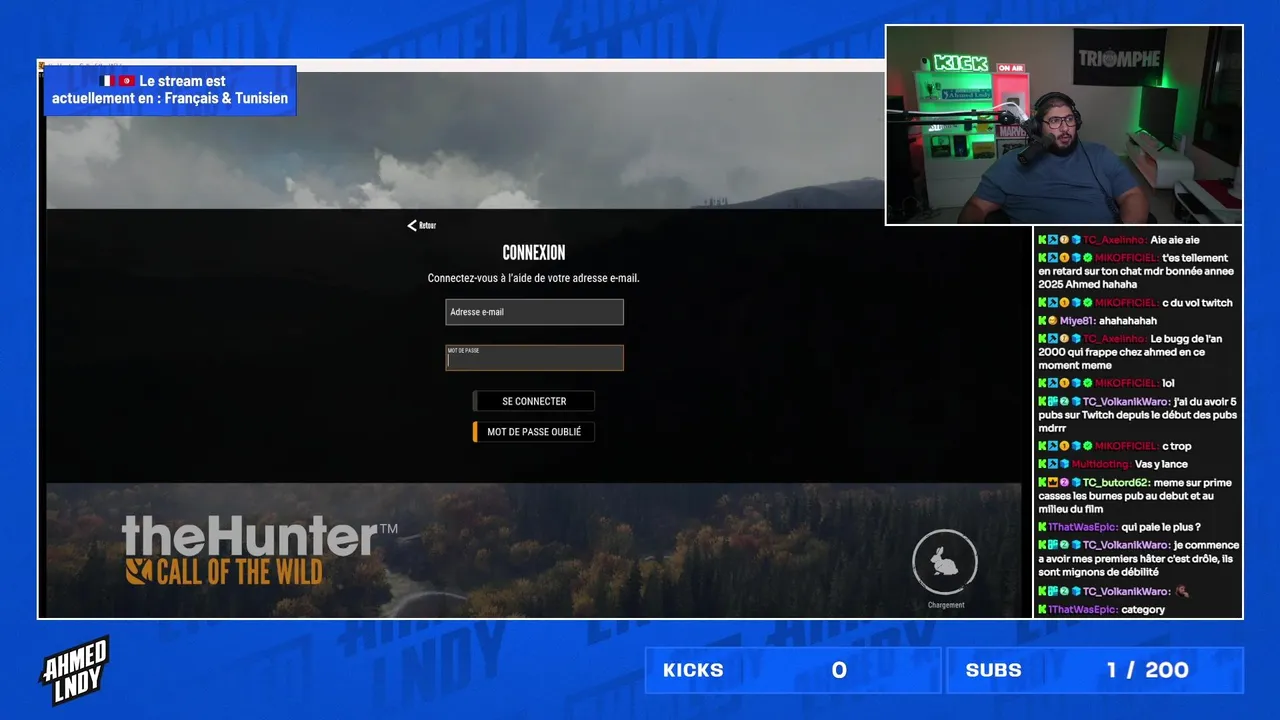Viewport: 1280px width, 720px height.
Task: Click the CONNEXION heading
Action: click(x=534, y=253)
